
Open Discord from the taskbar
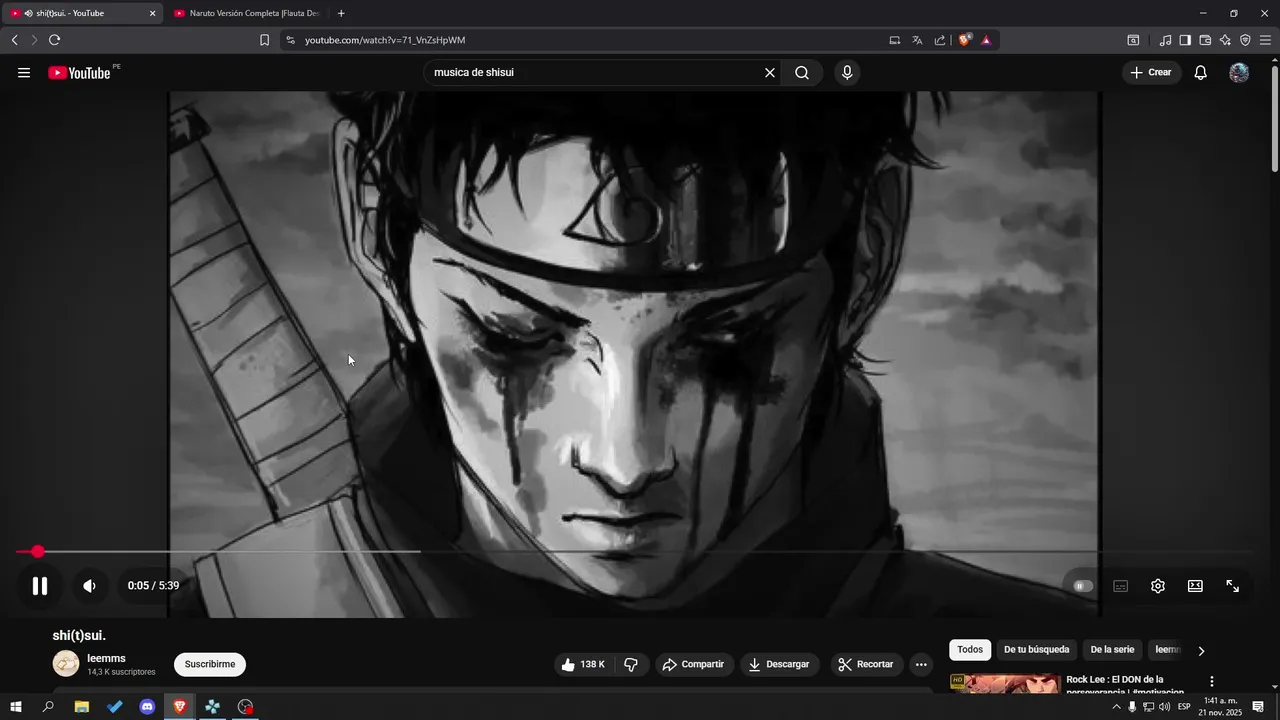point(147,707)
